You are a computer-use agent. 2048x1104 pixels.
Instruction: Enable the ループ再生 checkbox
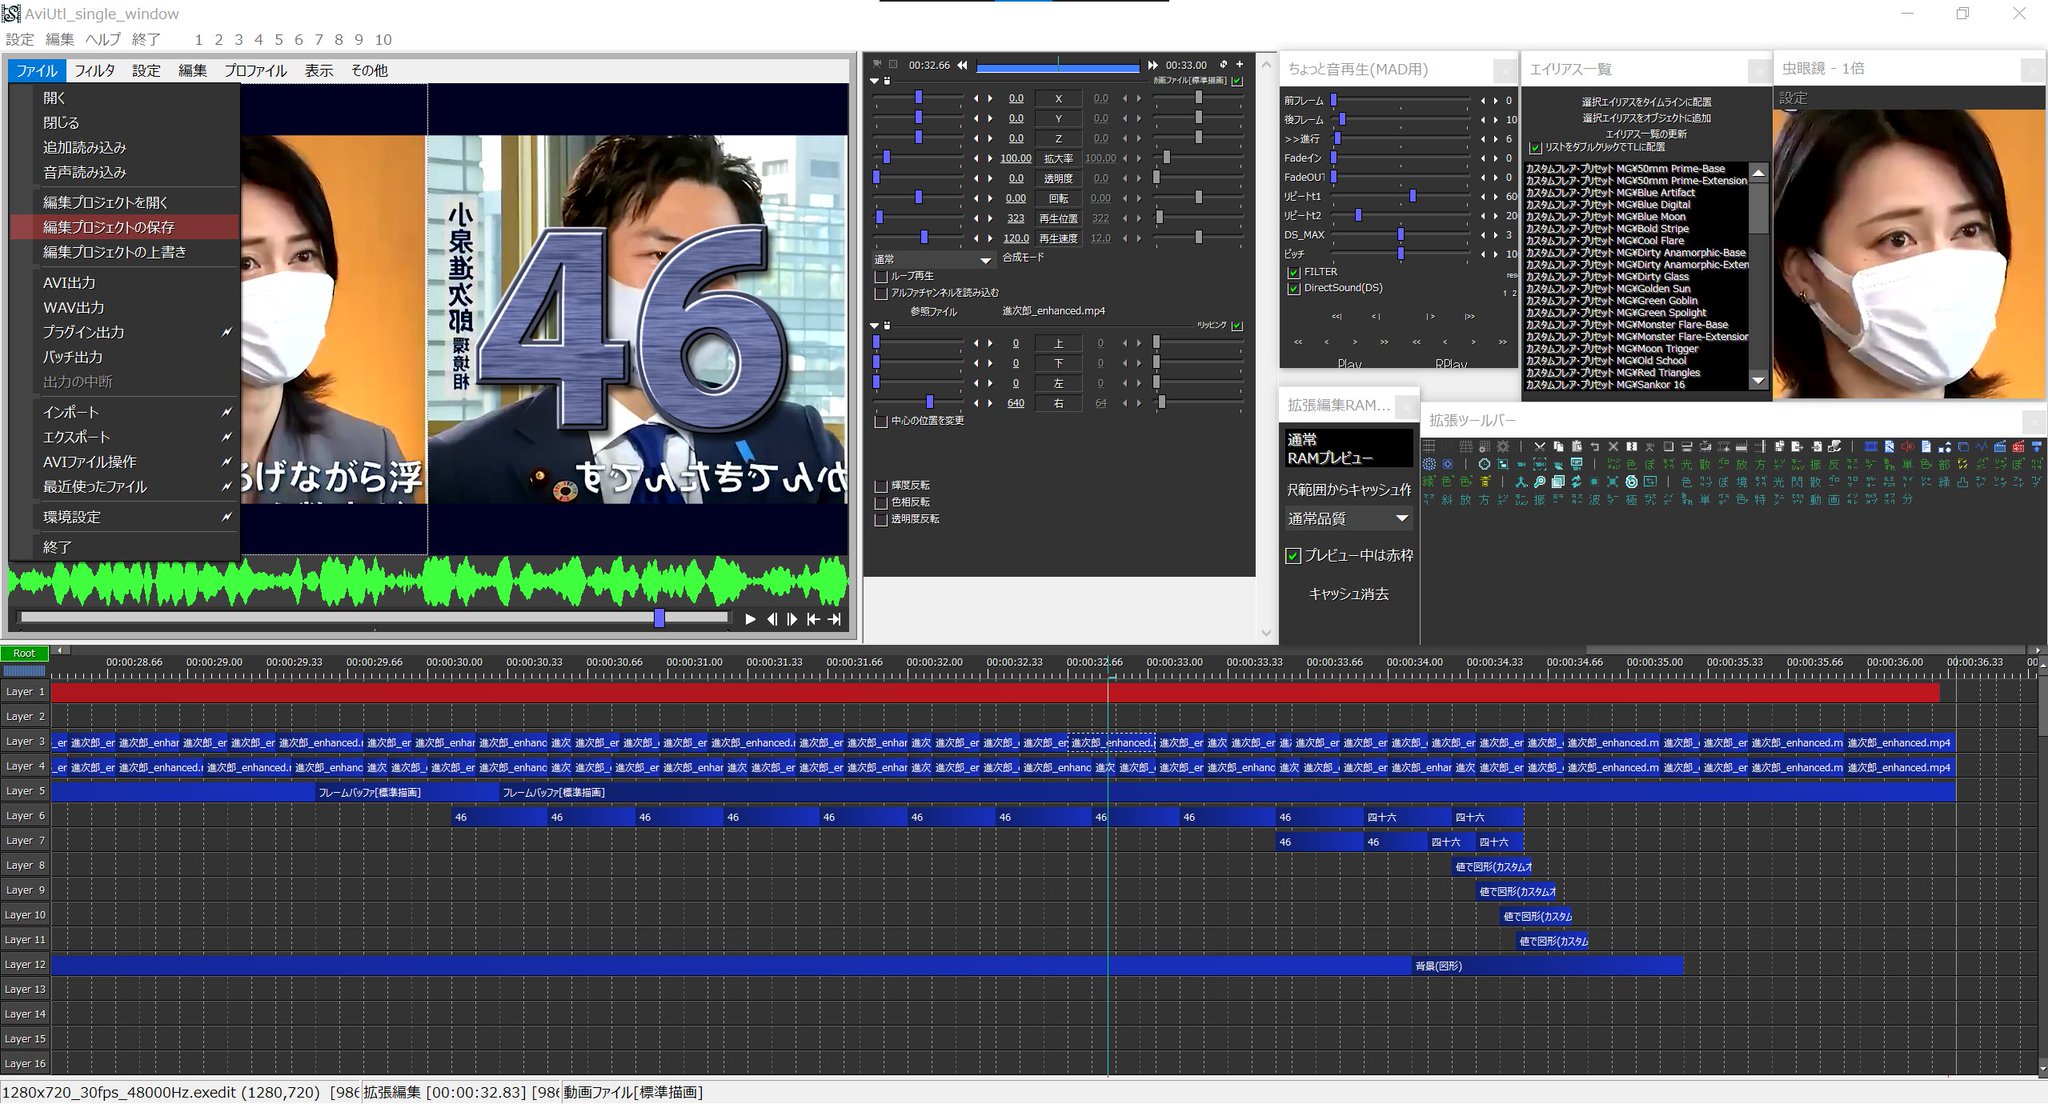(x=881, y=276)
